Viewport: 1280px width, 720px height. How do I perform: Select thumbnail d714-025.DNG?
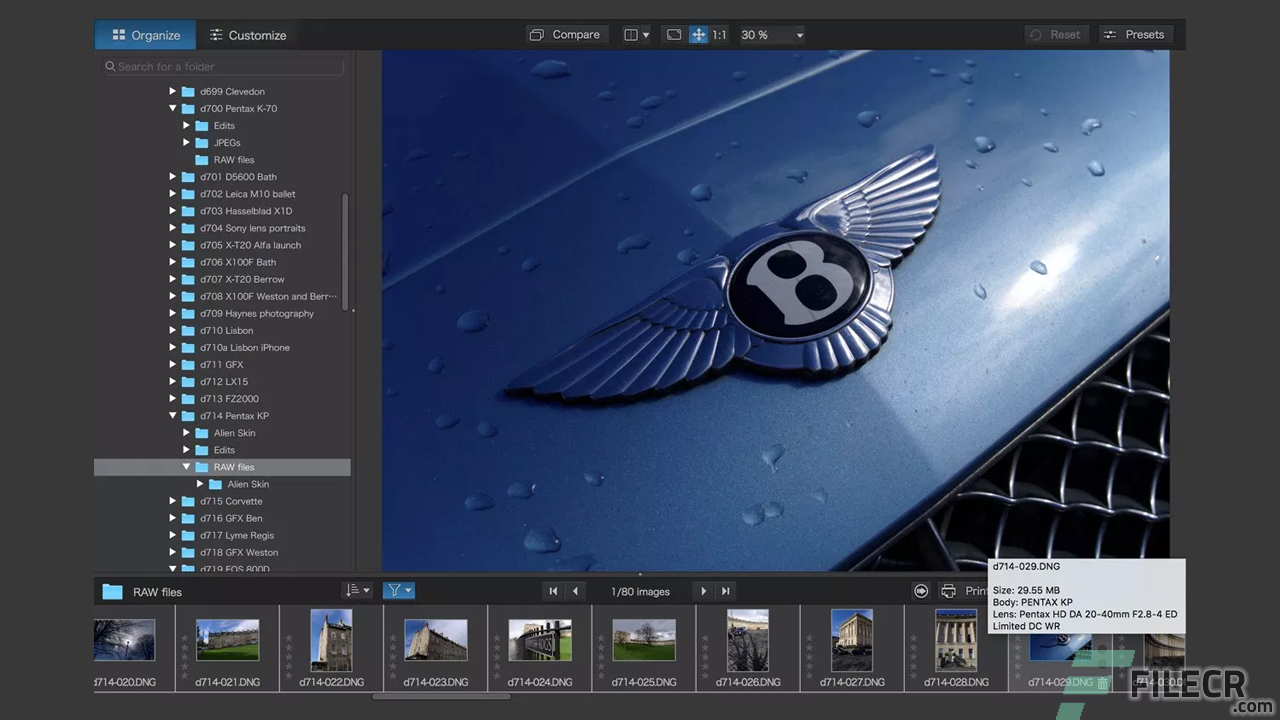tap(644, 640)
